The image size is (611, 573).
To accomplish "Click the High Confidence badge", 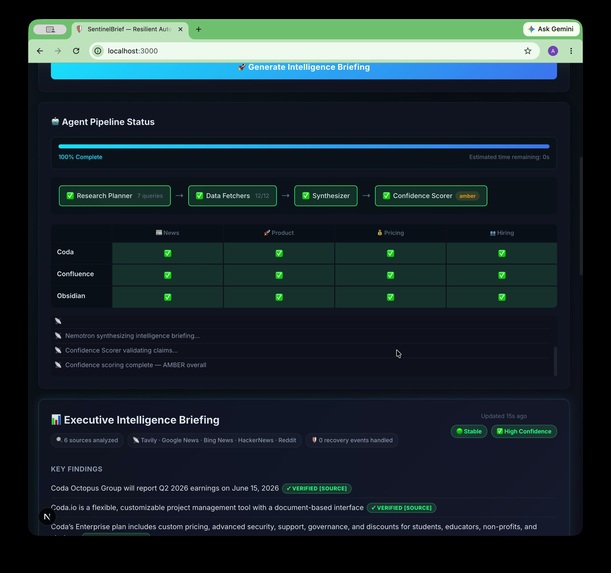I will click(x=524, y=431).
